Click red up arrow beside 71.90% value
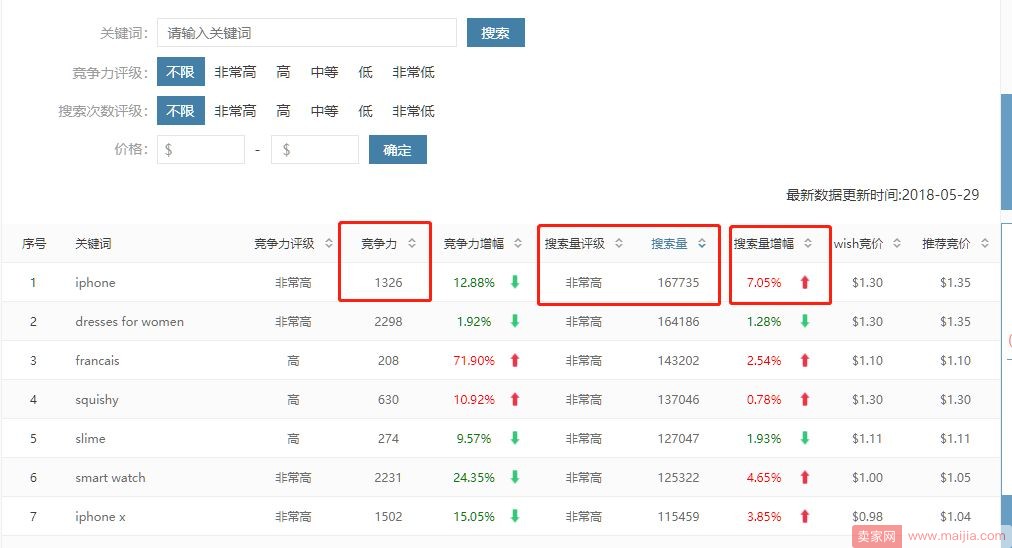 pyautogui.click(x=515, y=360)
